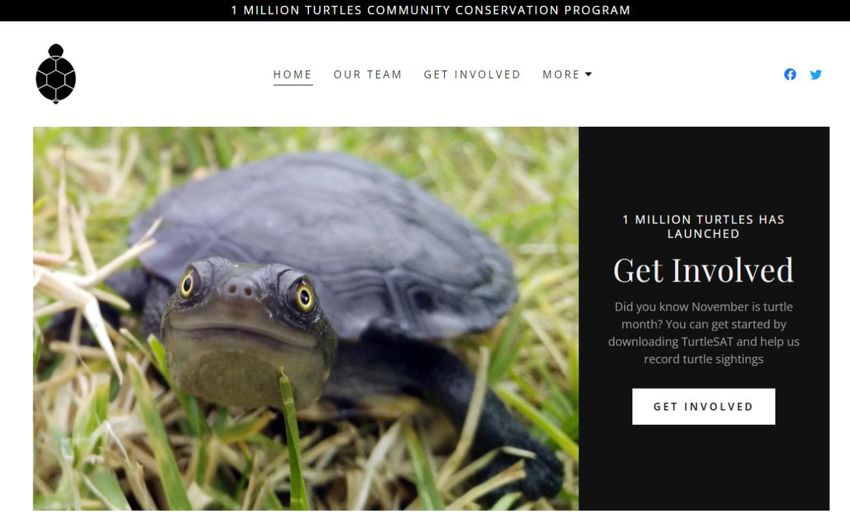The width and height of the screenshot is (850, 519).
Task: Click the large 'Get Involved' heading
Action: (703, 270)
